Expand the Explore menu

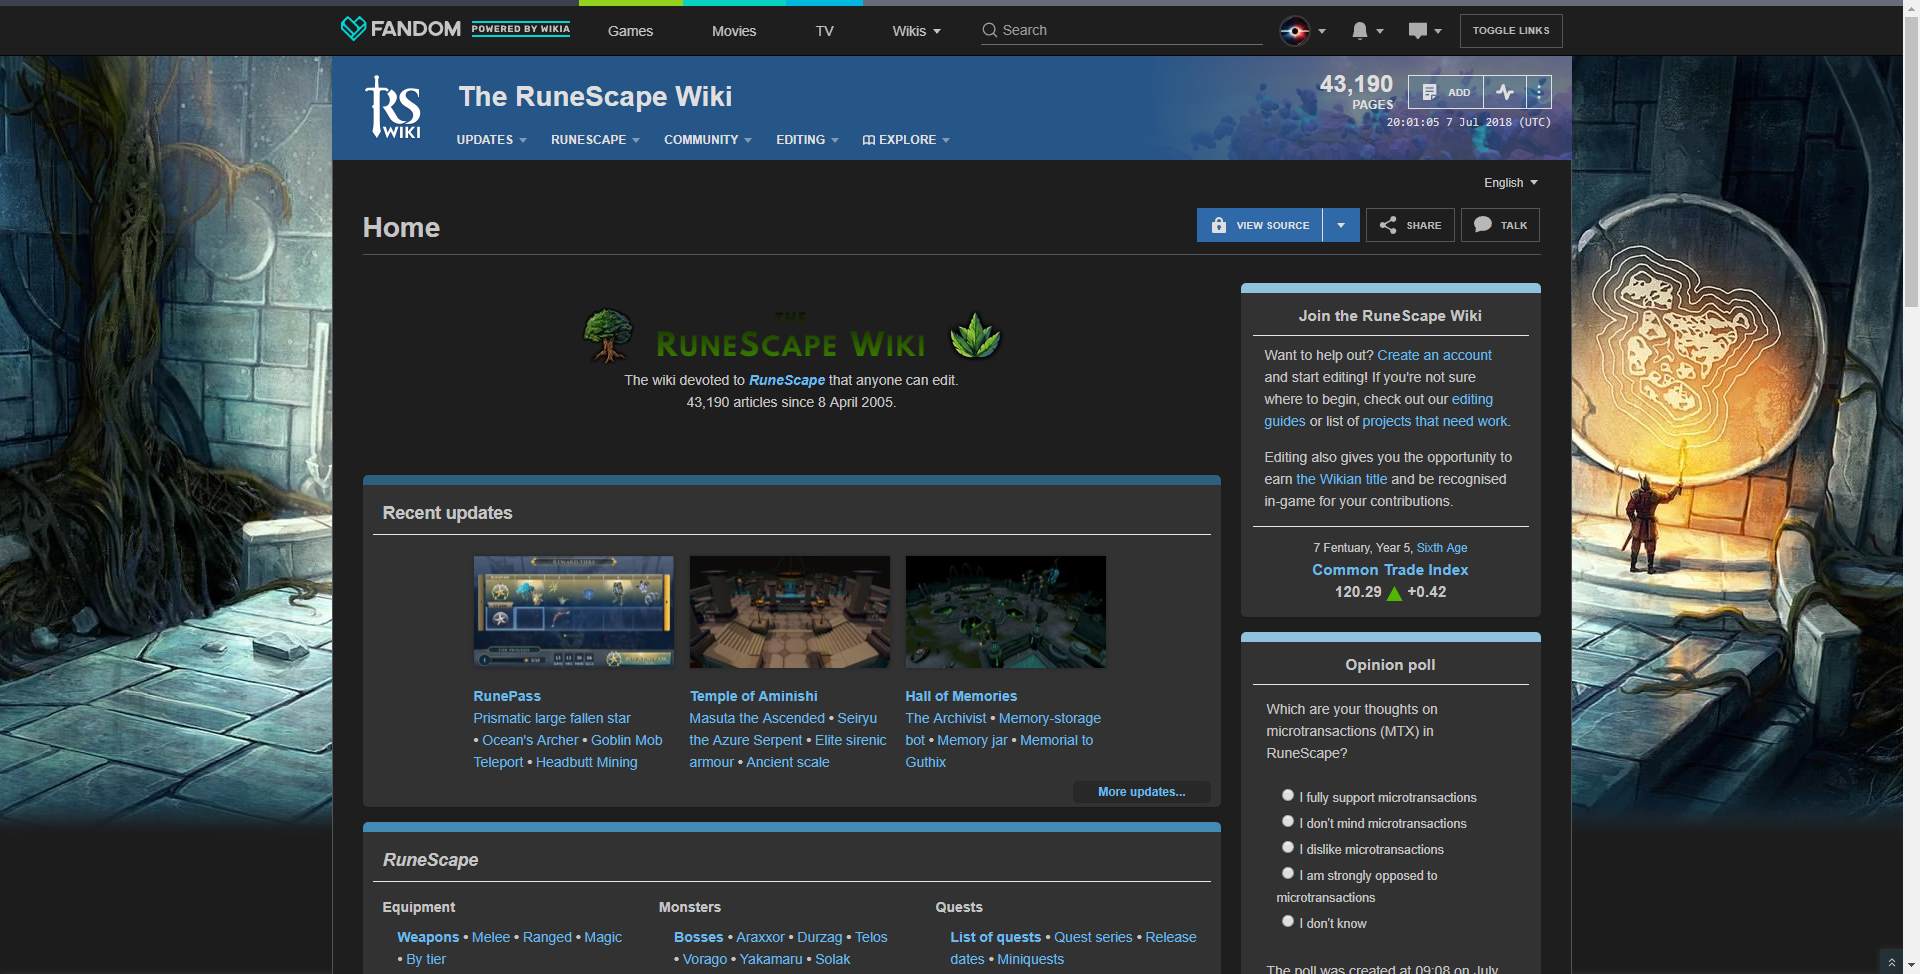(x=906, y=140)
